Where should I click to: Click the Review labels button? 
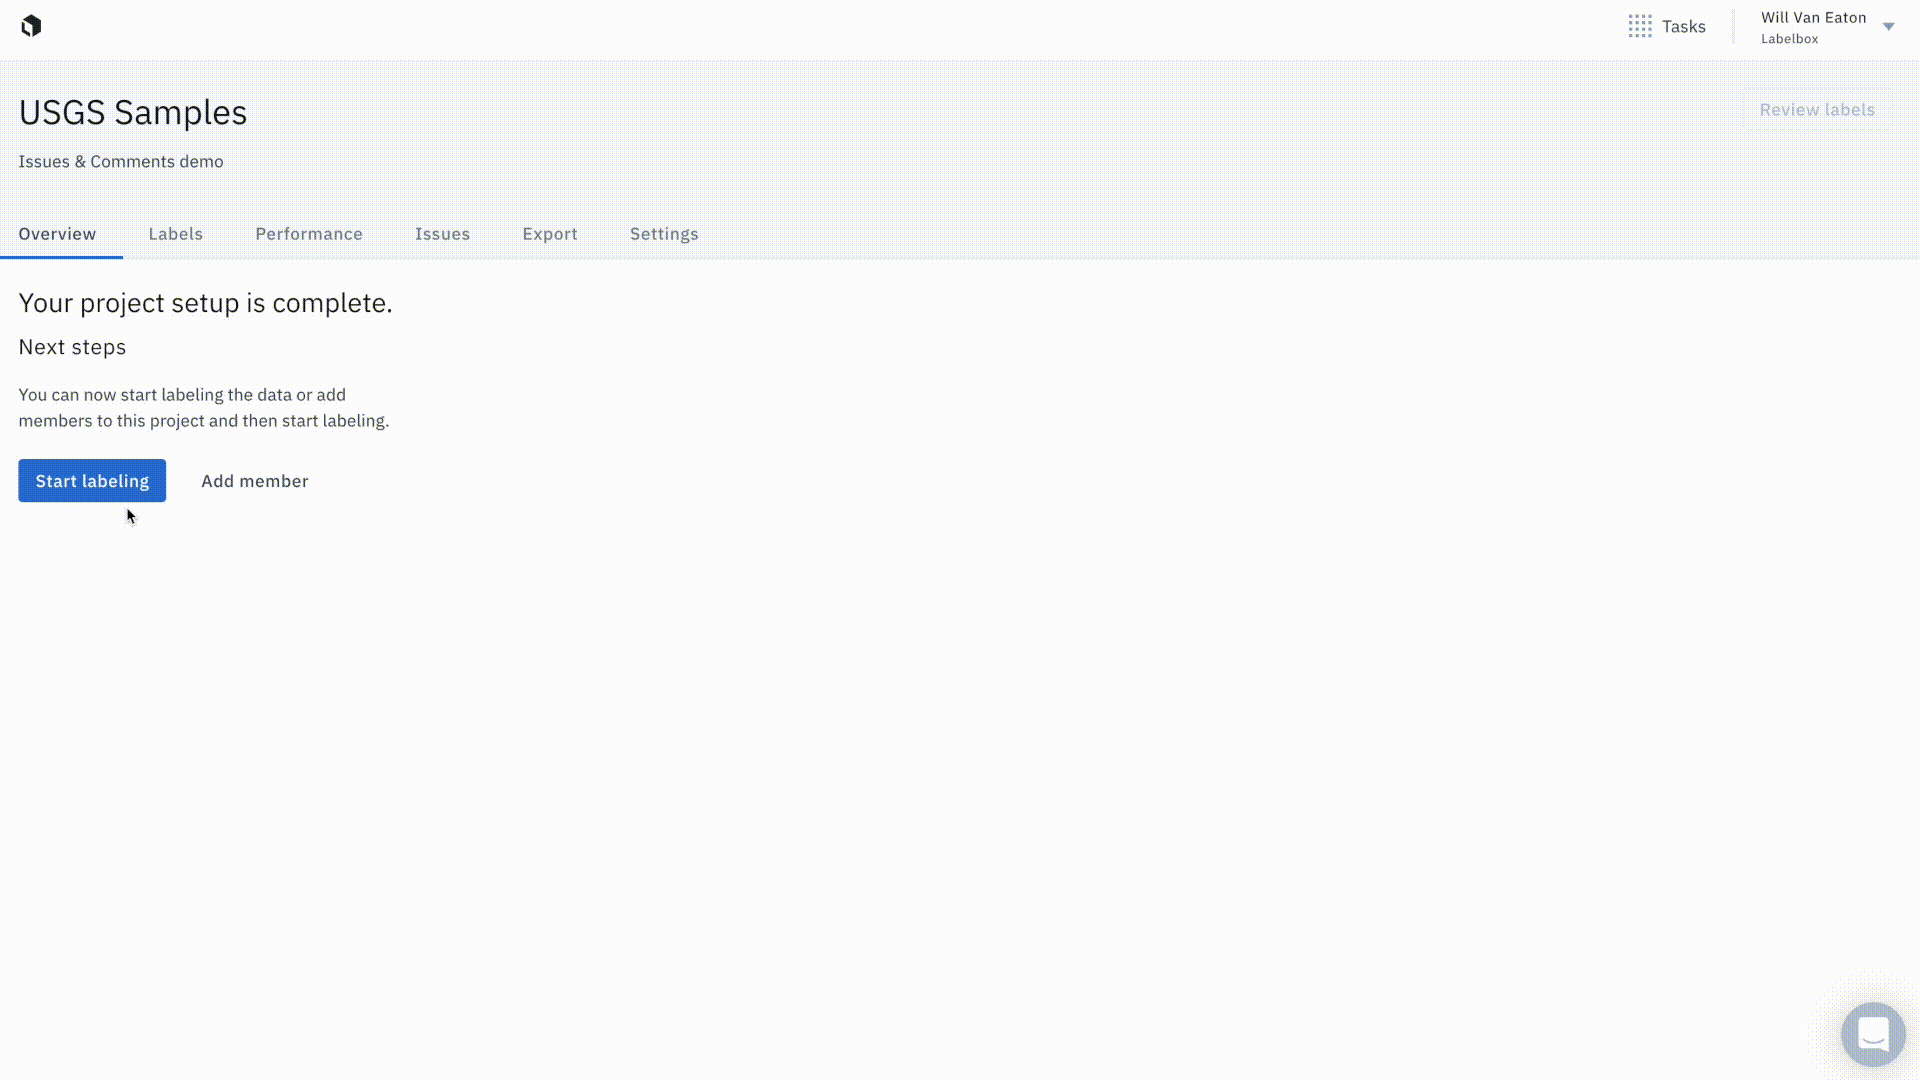(1817, 110)
